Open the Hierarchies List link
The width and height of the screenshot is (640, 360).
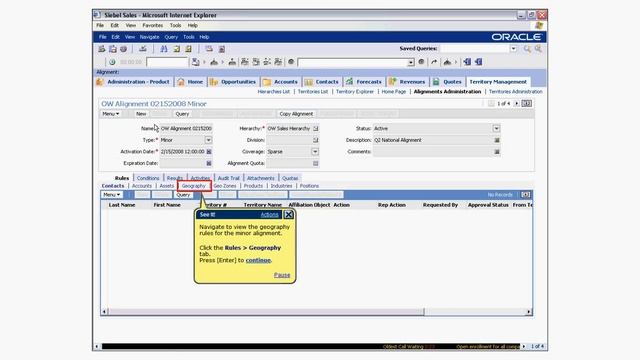click(273, 92)
